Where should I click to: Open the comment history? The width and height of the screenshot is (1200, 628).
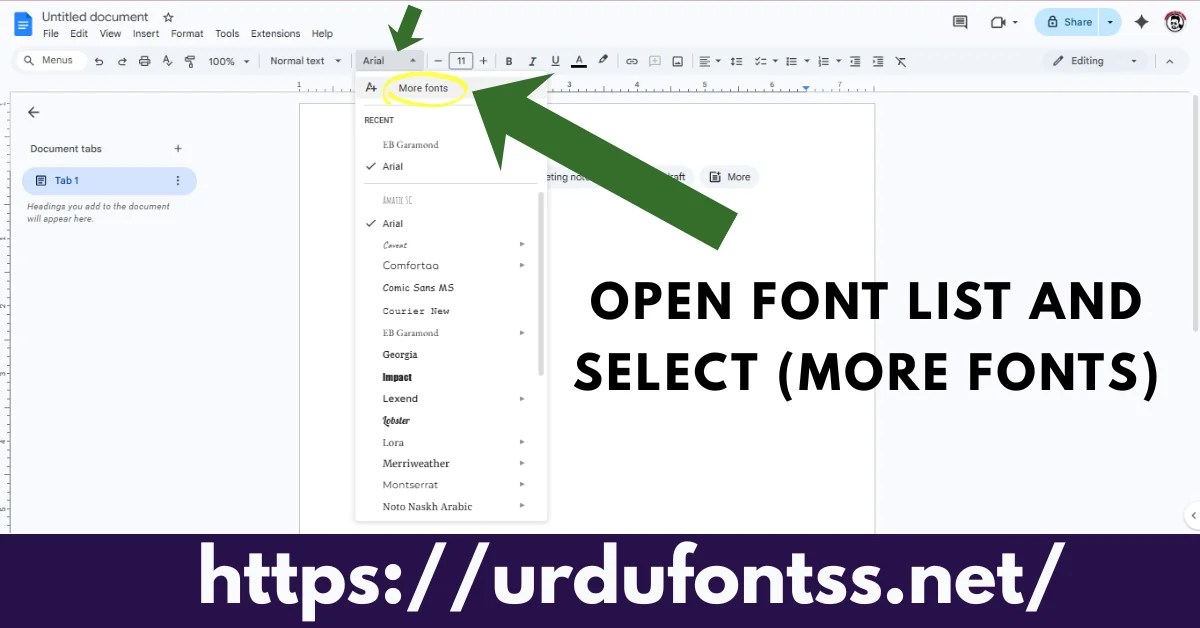[960, 22]
